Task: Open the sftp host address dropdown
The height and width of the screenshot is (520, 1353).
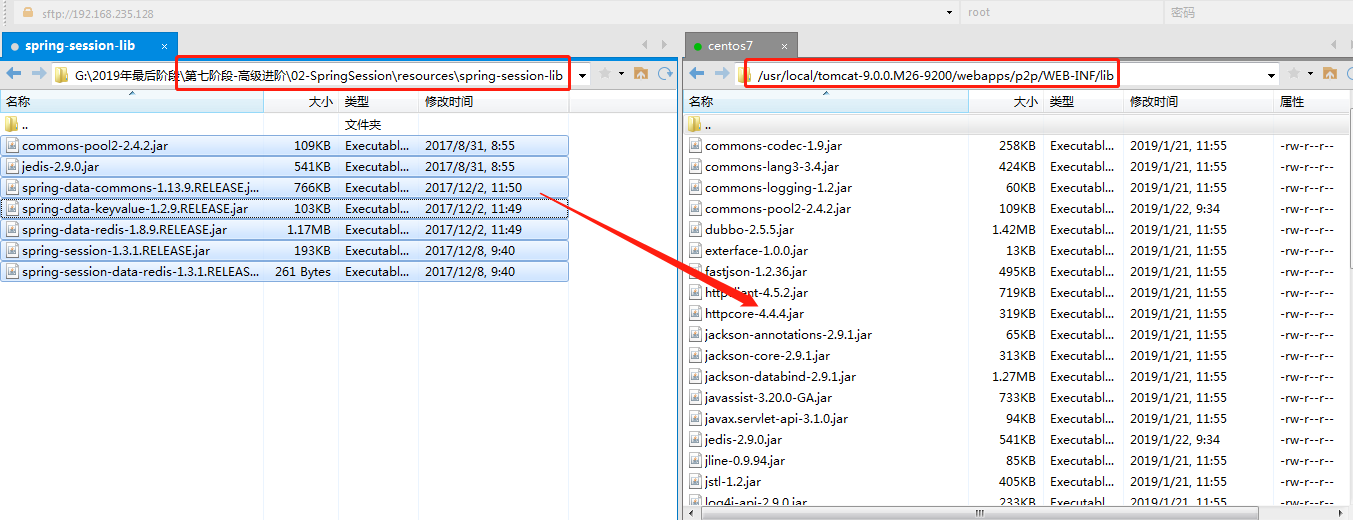Action: (949, 13)
